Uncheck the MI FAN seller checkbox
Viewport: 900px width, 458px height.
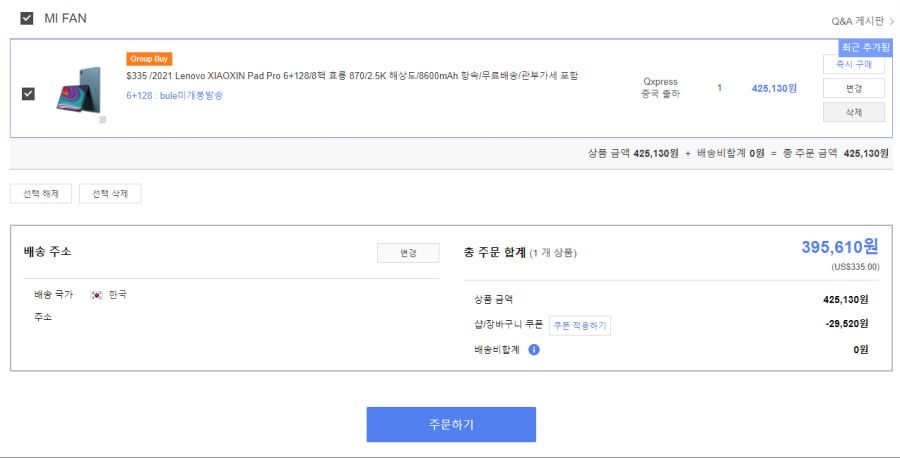[26, 18]
